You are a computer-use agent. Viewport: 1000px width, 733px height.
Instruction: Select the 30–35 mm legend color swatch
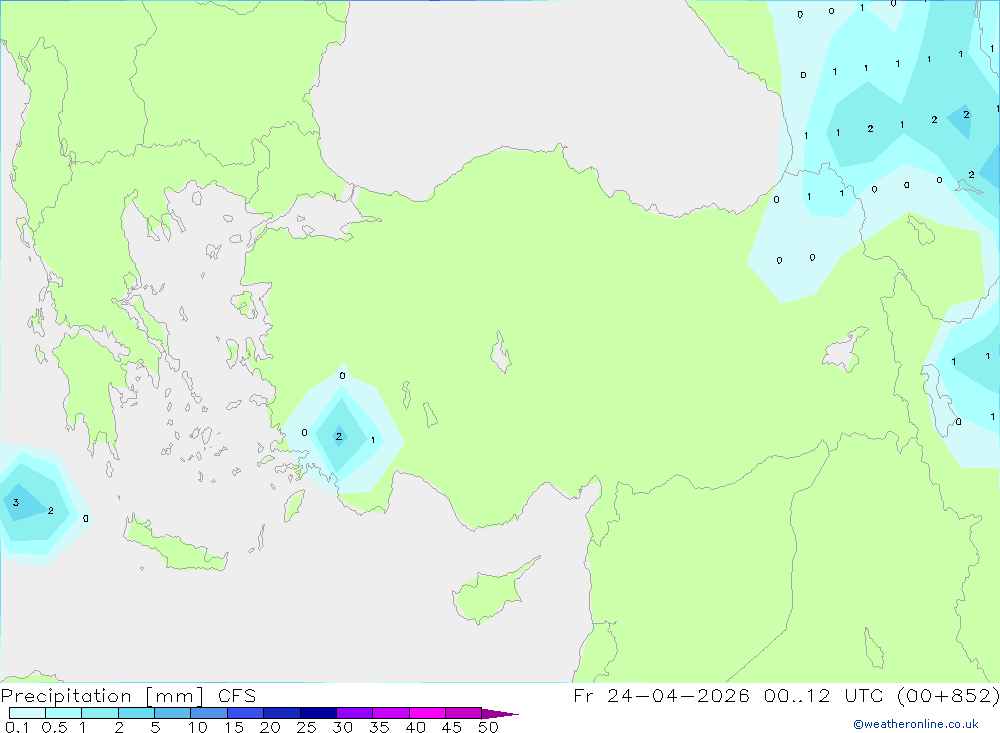tap(355, 713)
